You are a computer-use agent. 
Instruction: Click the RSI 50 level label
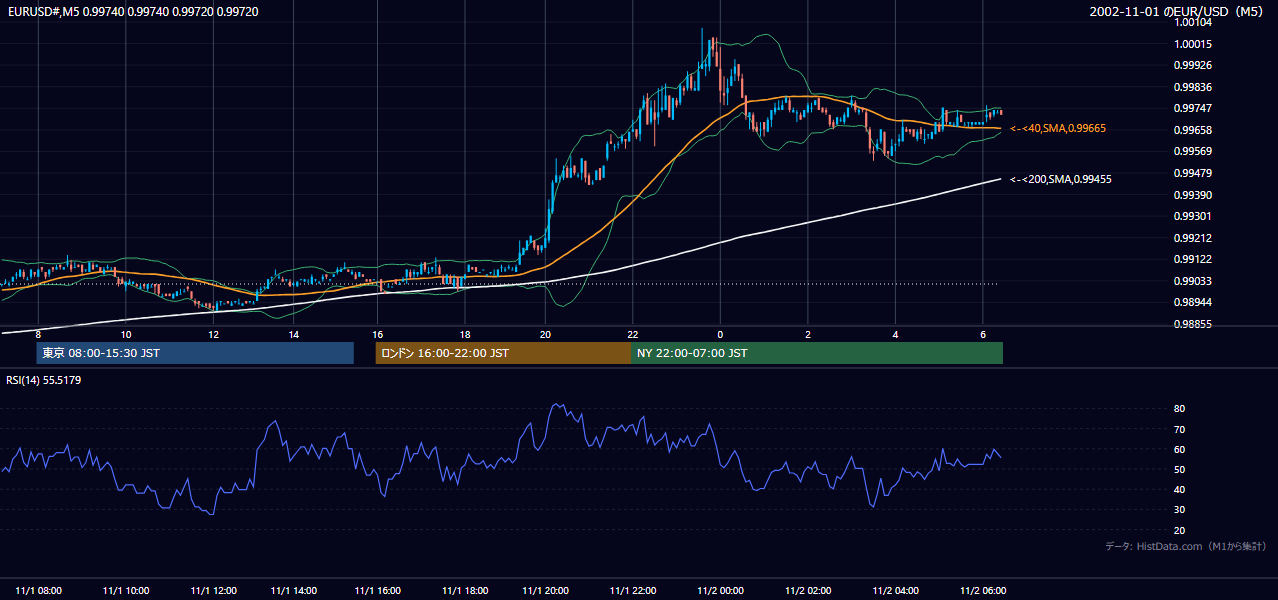tap(1179, 469)
